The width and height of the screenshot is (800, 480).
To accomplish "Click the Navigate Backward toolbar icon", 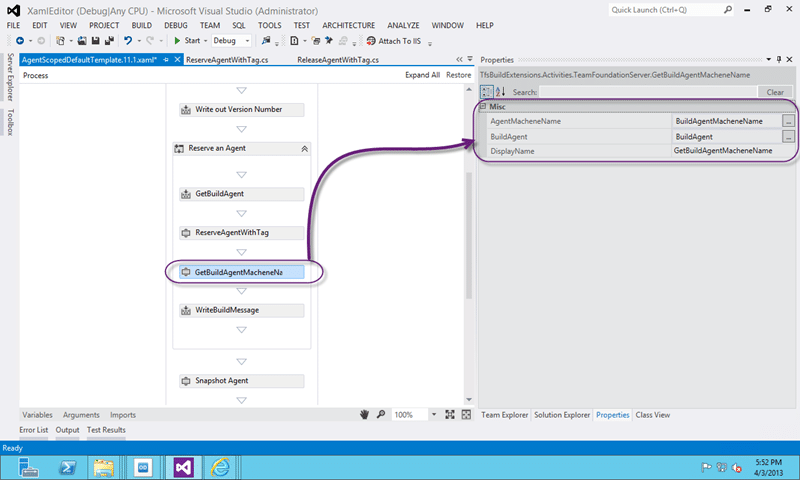I will tap(20, 41).
